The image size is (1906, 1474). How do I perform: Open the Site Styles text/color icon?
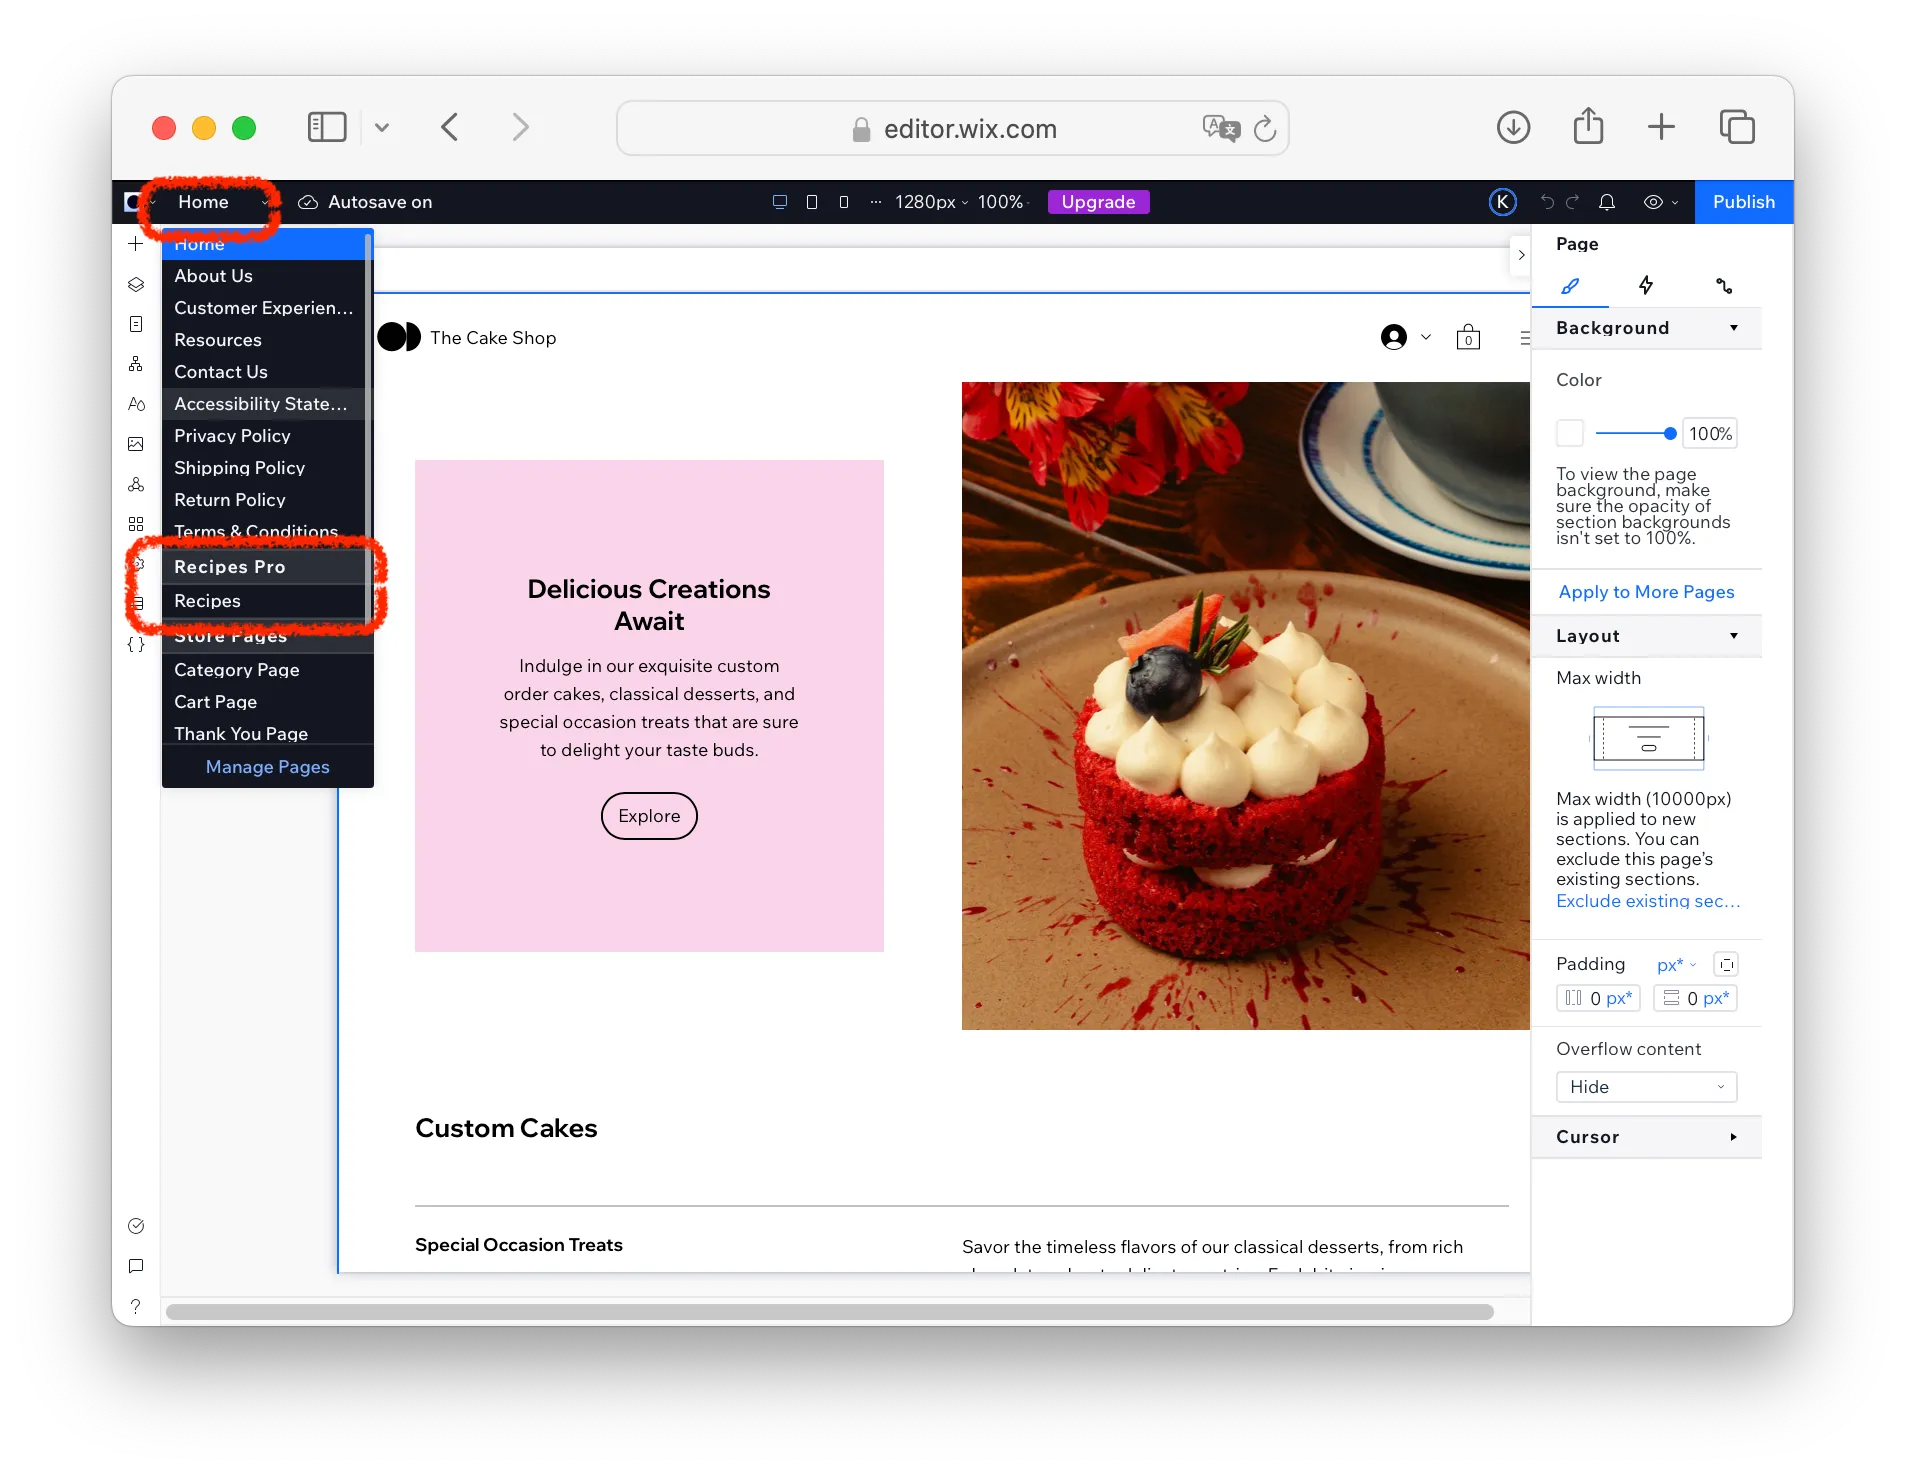coord(136,404)
